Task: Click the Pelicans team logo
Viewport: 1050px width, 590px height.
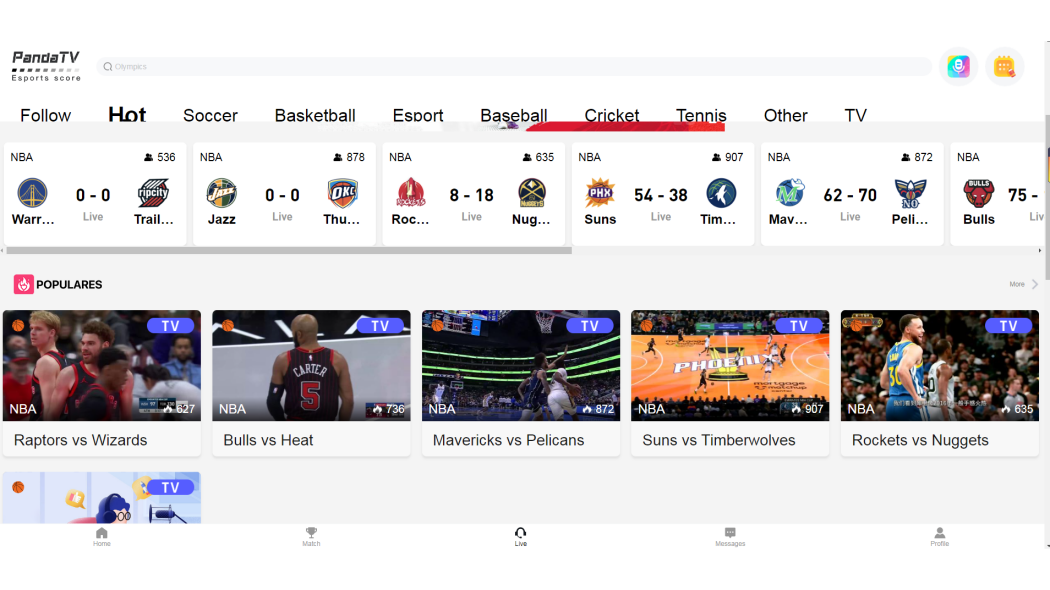Action: (x=911, y=194)
